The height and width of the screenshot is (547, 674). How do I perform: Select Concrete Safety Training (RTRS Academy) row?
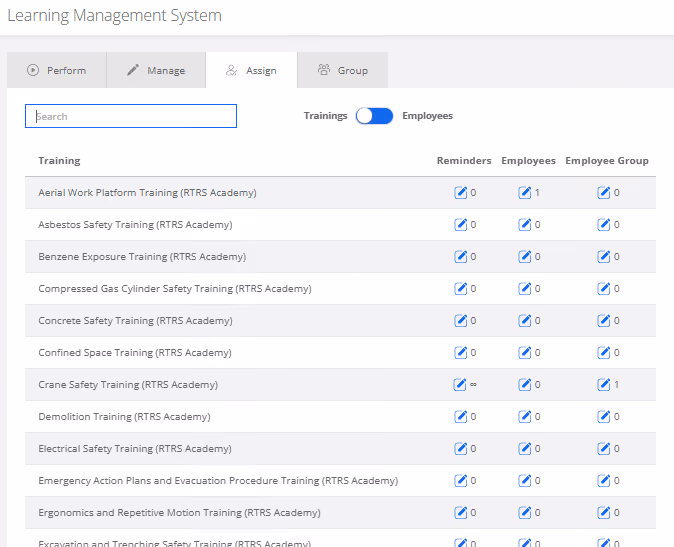[x=340, y=321]
